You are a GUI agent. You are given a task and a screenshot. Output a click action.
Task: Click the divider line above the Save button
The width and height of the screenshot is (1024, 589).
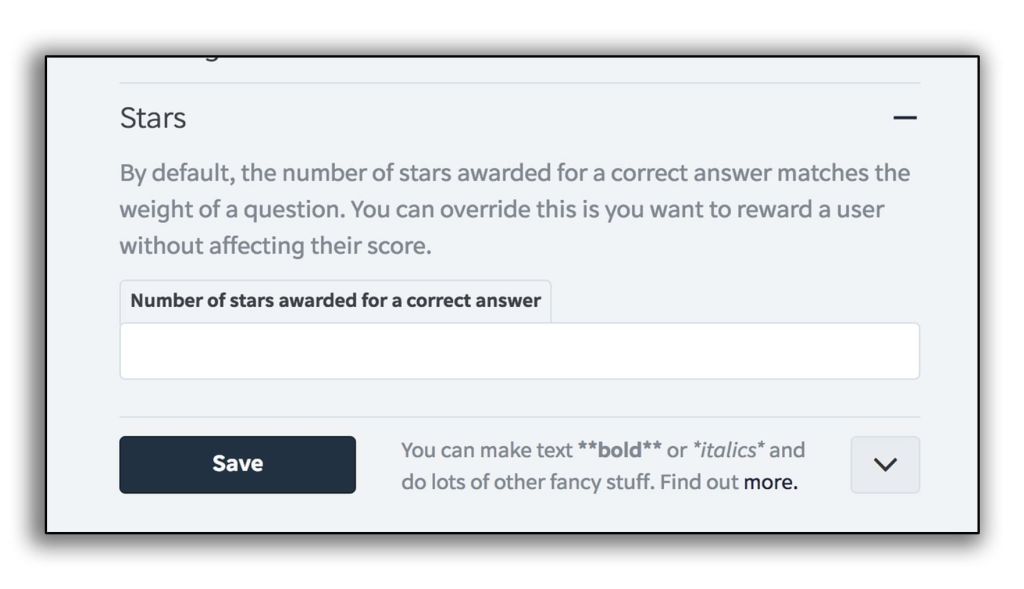click(x=520, y=417)
